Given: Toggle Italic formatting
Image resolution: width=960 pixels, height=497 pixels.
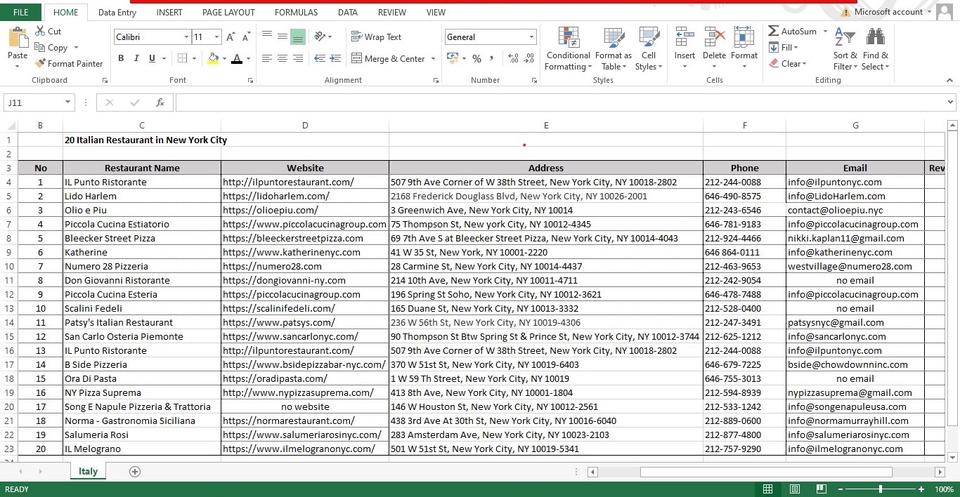Looking at the screenshot, I should click(136, 59).
